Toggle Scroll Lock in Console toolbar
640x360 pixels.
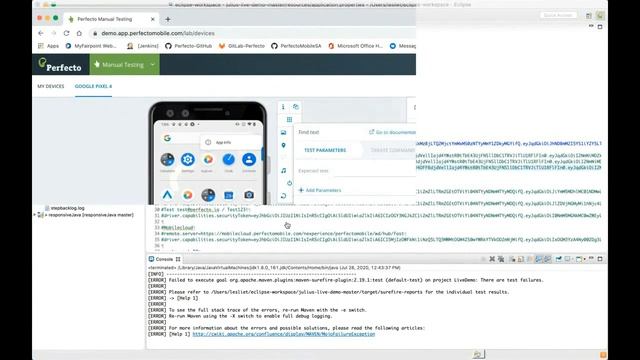click(x=521, y=259)
